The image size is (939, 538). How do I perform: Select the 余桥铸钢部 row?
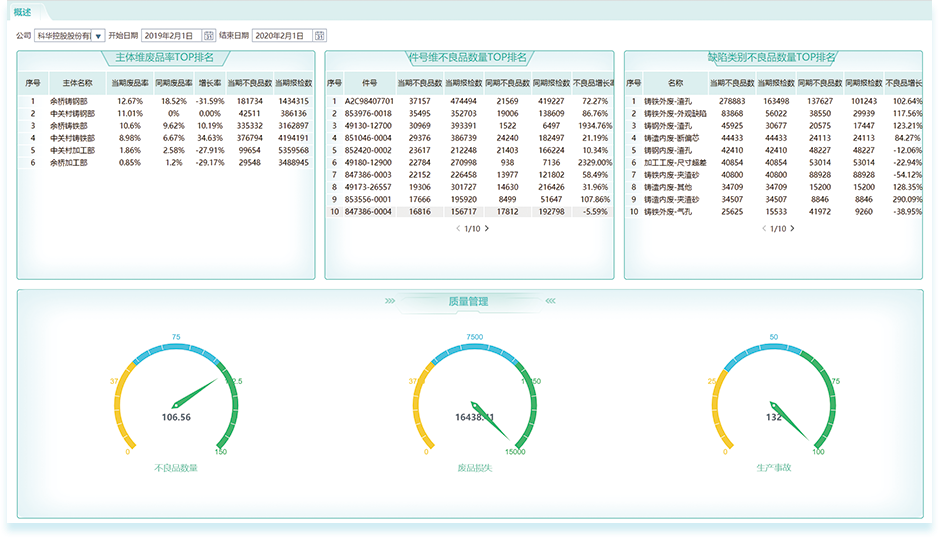[x=70, y=101]
